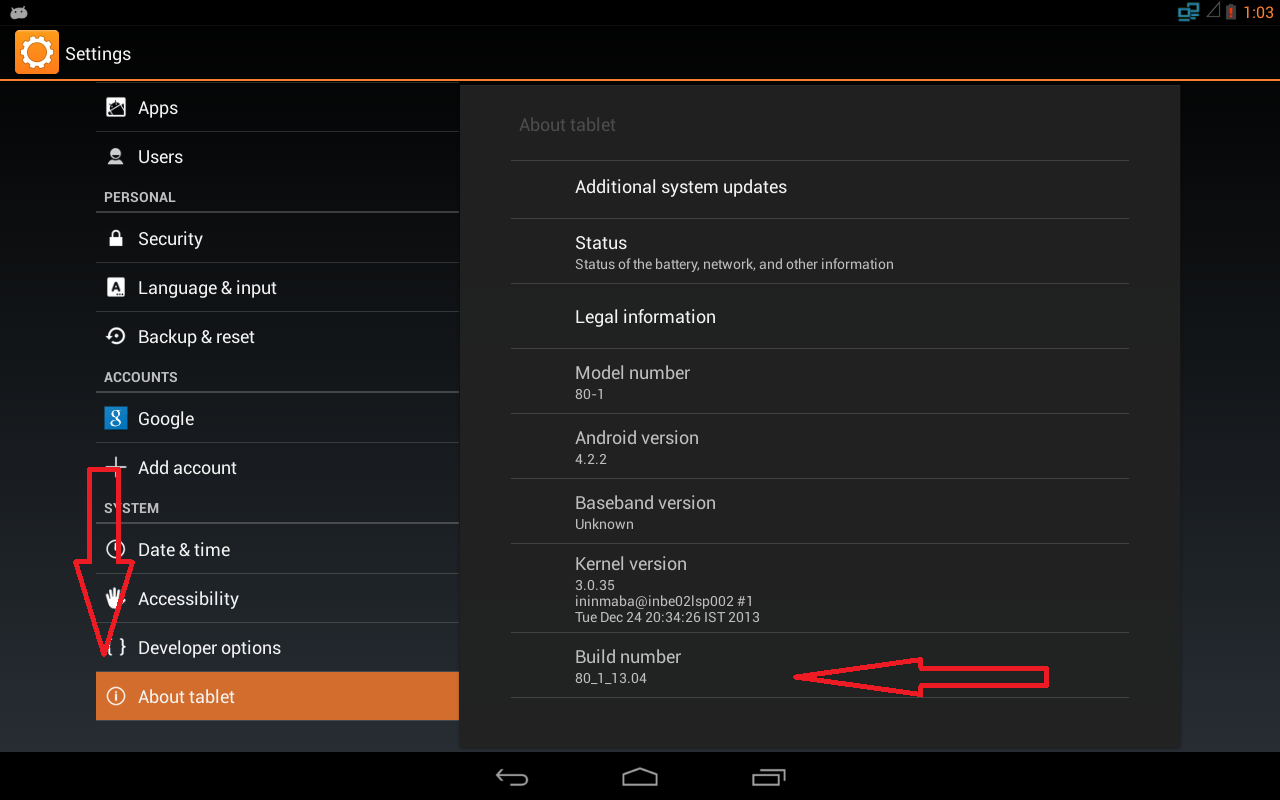Viewport: 1280px width, 800px height.
Task: Open Legal information
Action: [820, 316]
